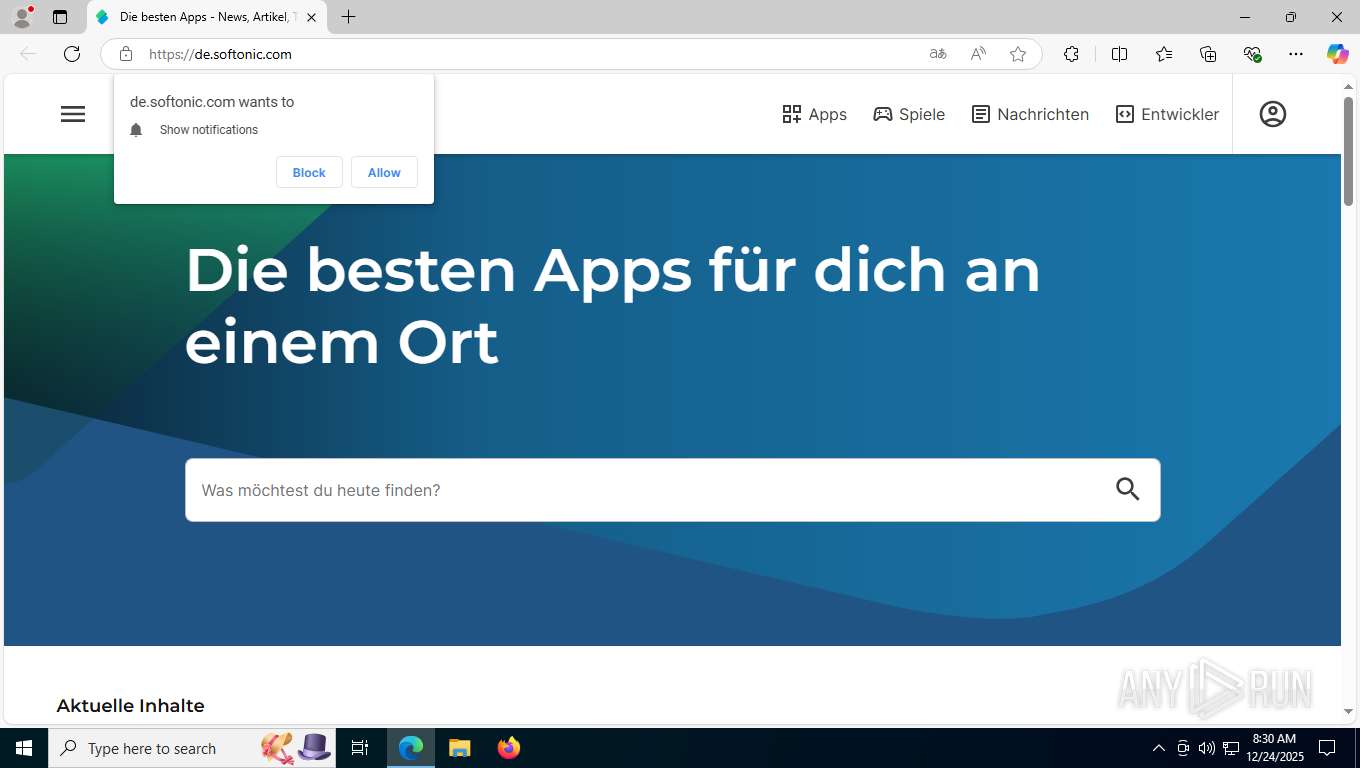Open the Edge profile avatar
The width and height of the screenshot is (1360, 768).
pos(22,17)
